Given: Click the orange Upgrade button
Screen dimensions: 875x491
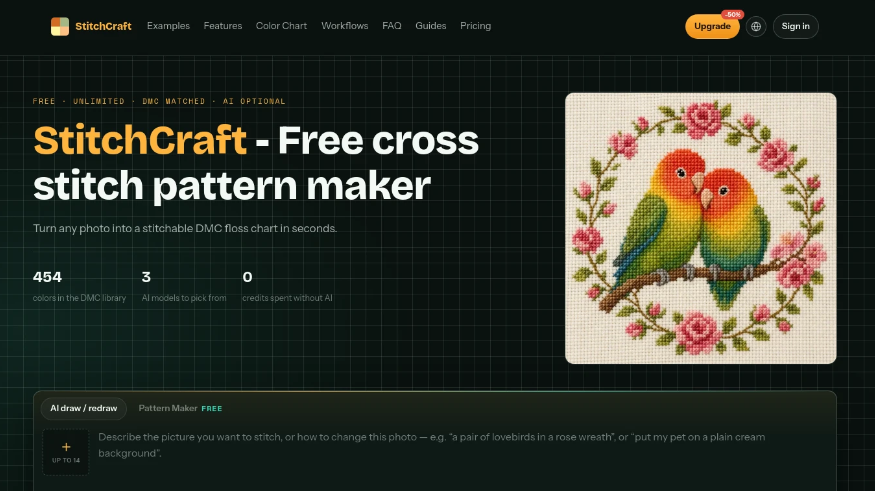Looking at the screenshot, I should [712, 26].
